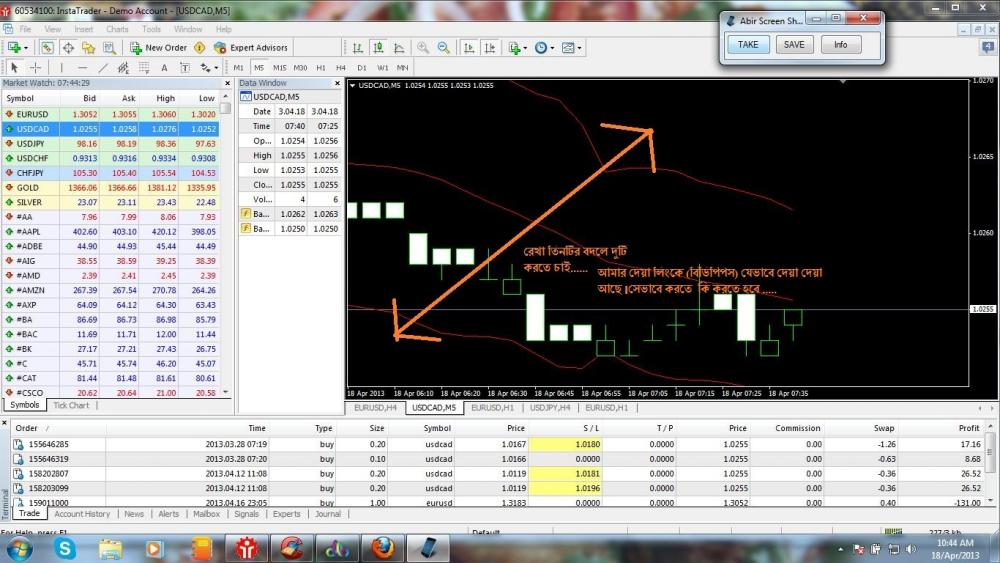Open the Periods clock icon

tap(541, 48)
